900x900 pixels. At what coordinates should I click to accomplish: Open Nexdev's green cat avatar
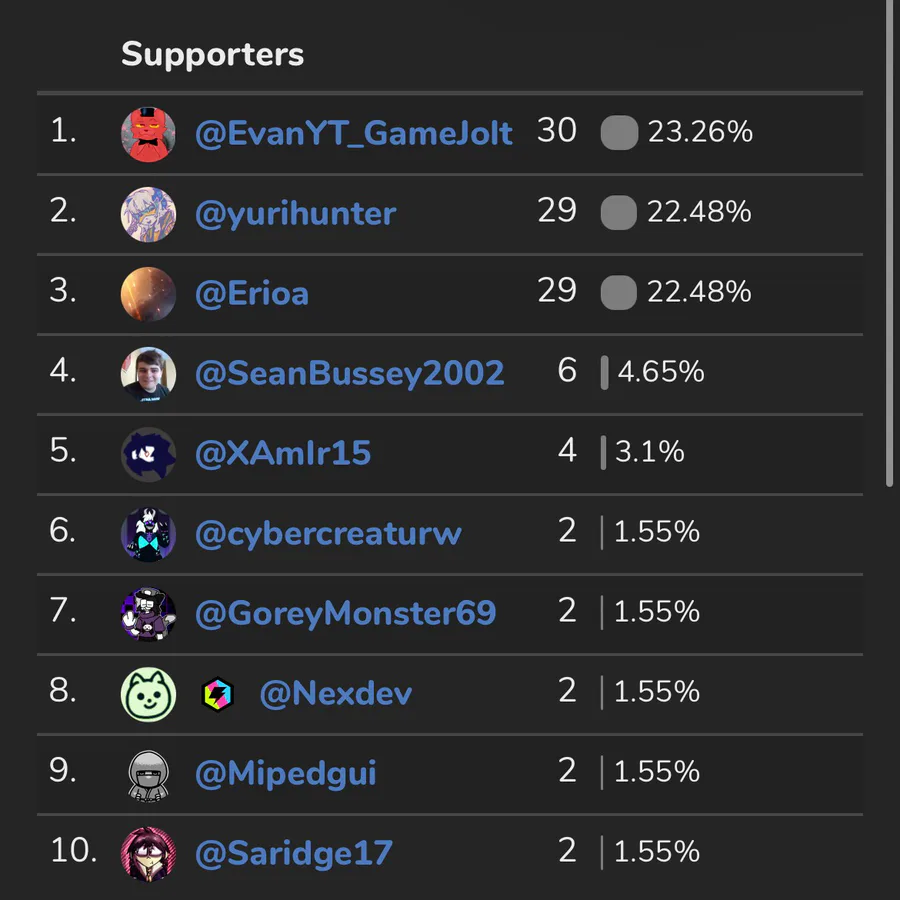[x=148, y=693]
